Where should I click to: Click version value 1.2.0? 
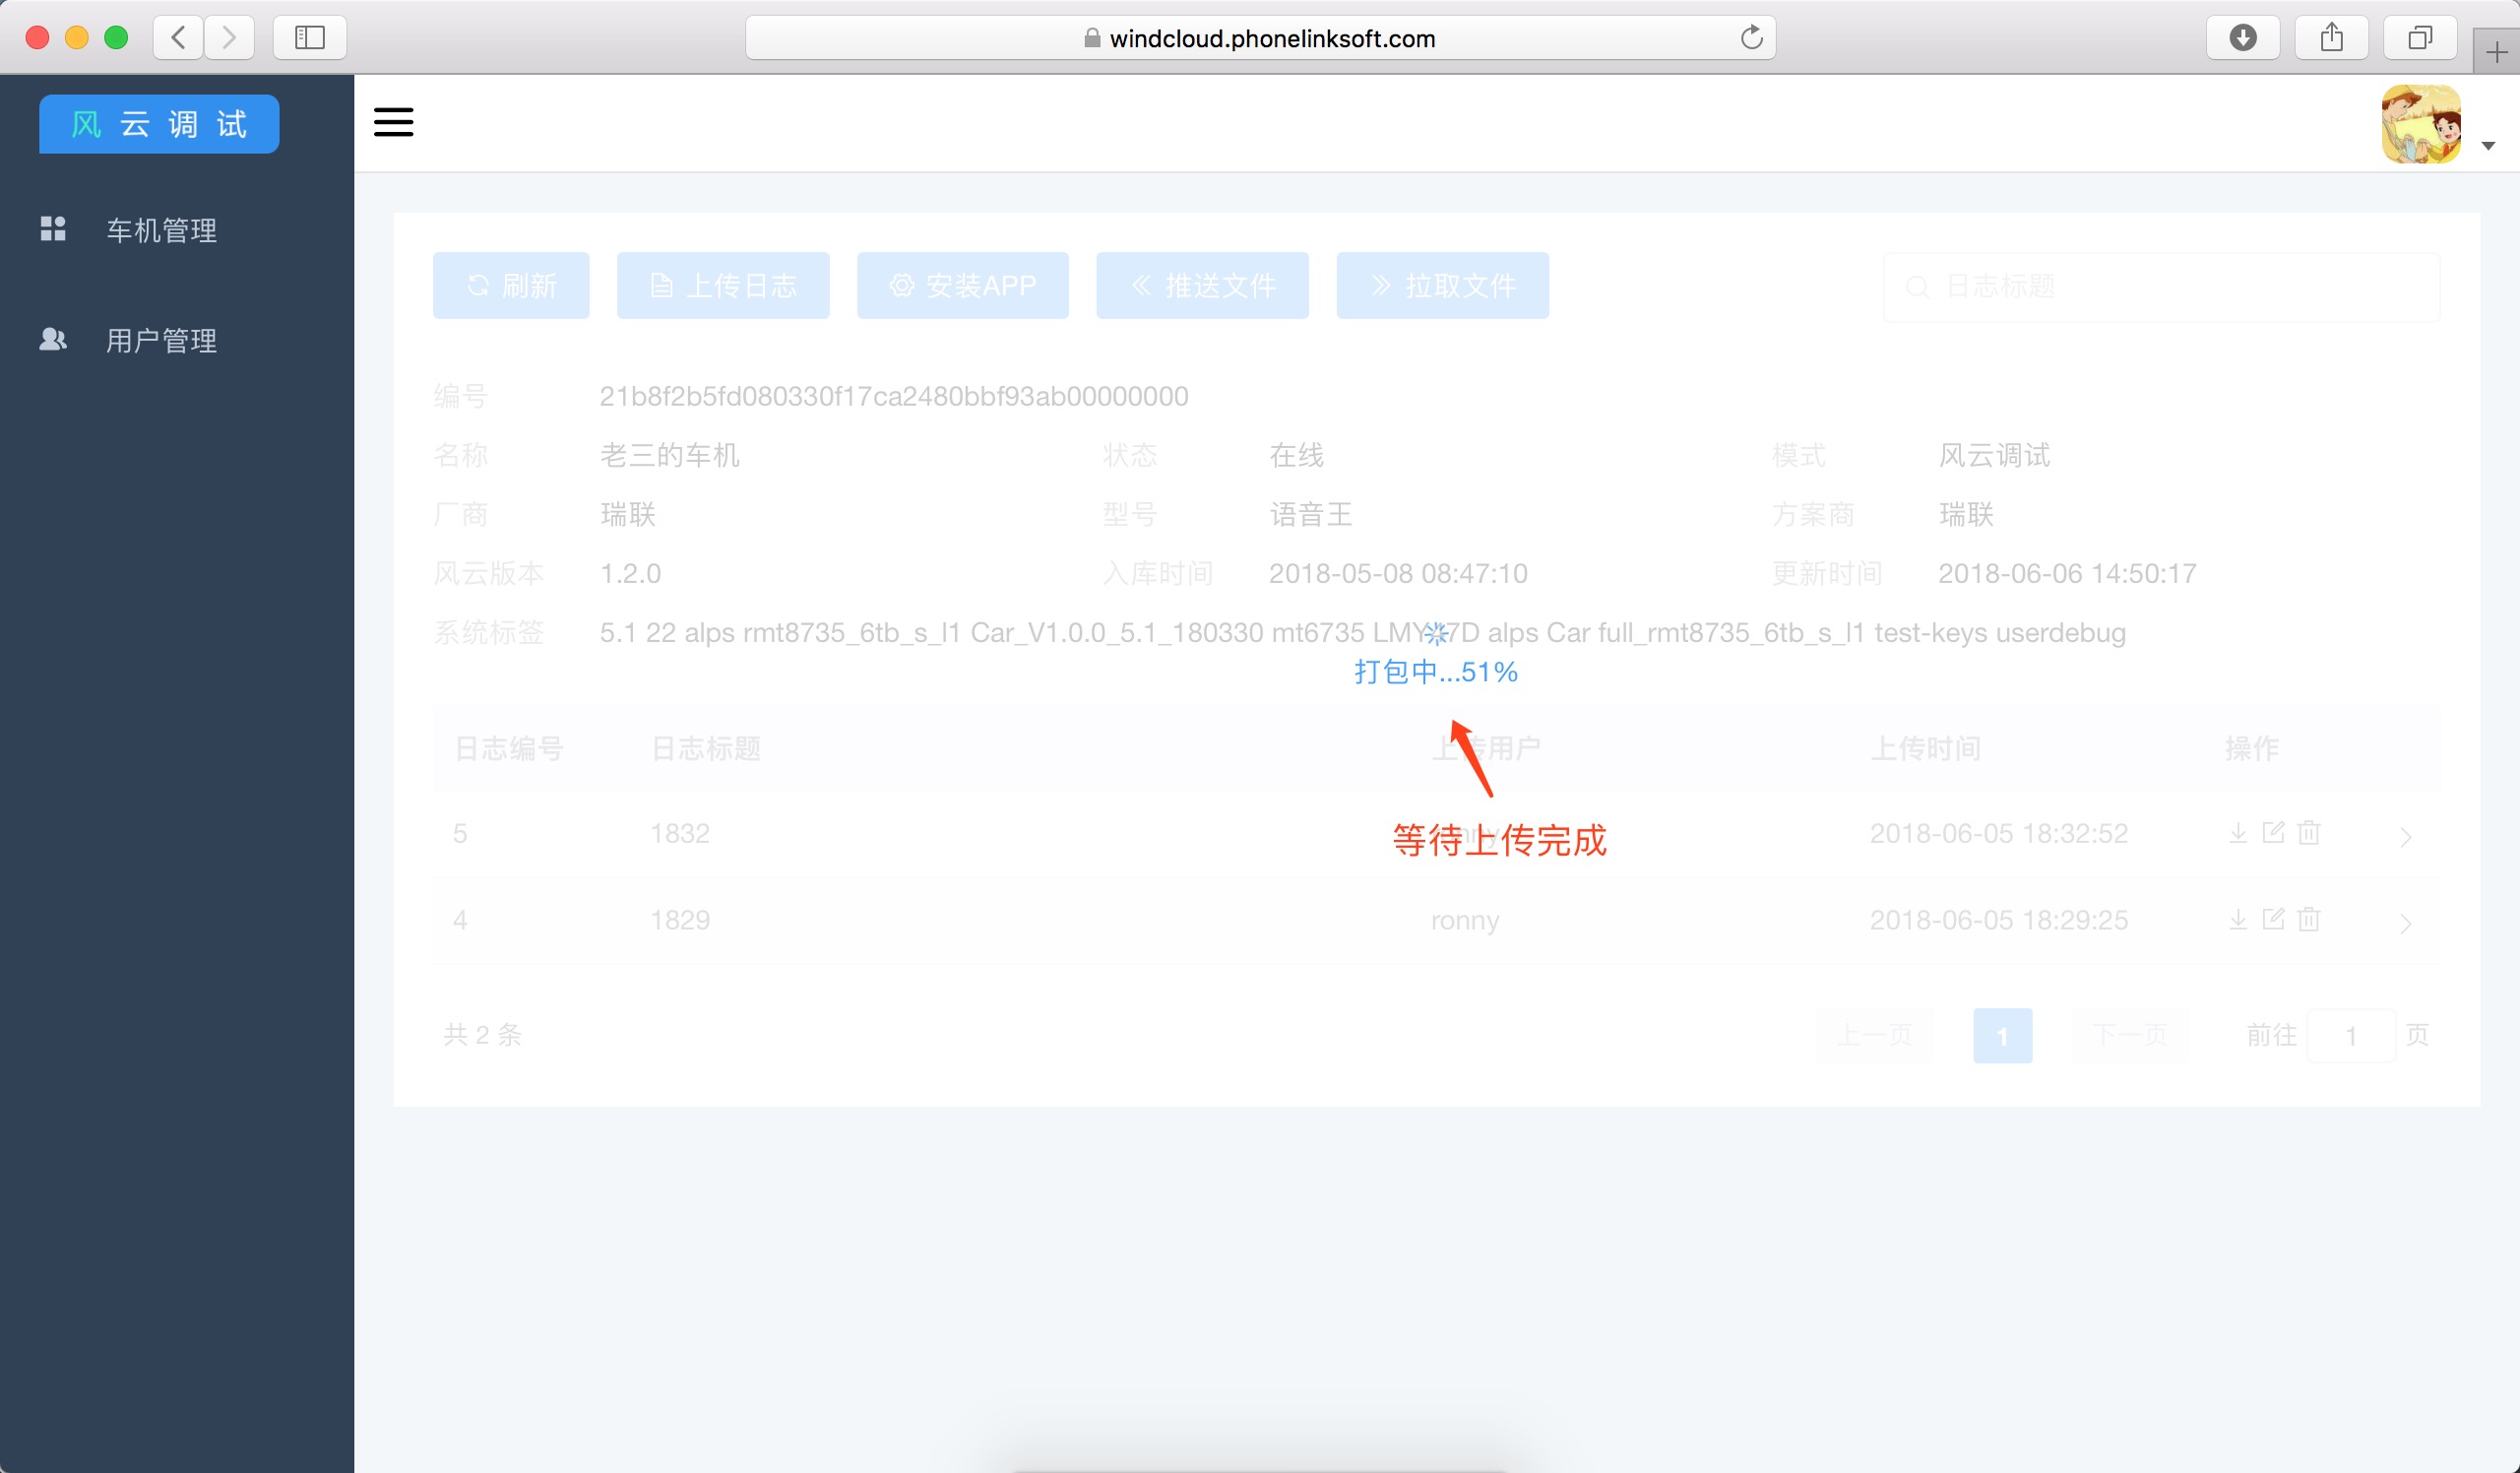coord(630,573)
